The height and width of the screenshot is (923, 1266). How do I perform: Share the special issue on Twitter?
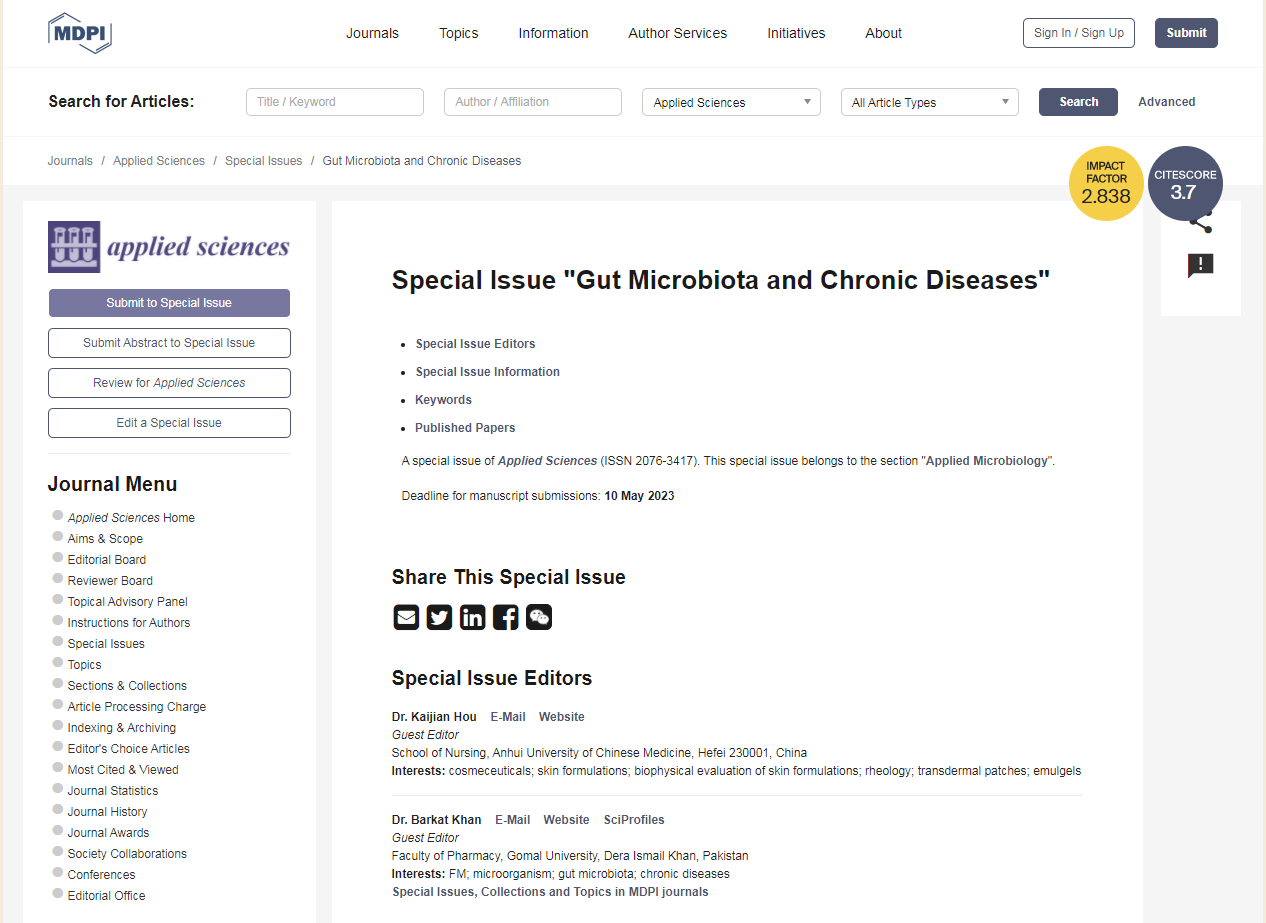(439, 617)
